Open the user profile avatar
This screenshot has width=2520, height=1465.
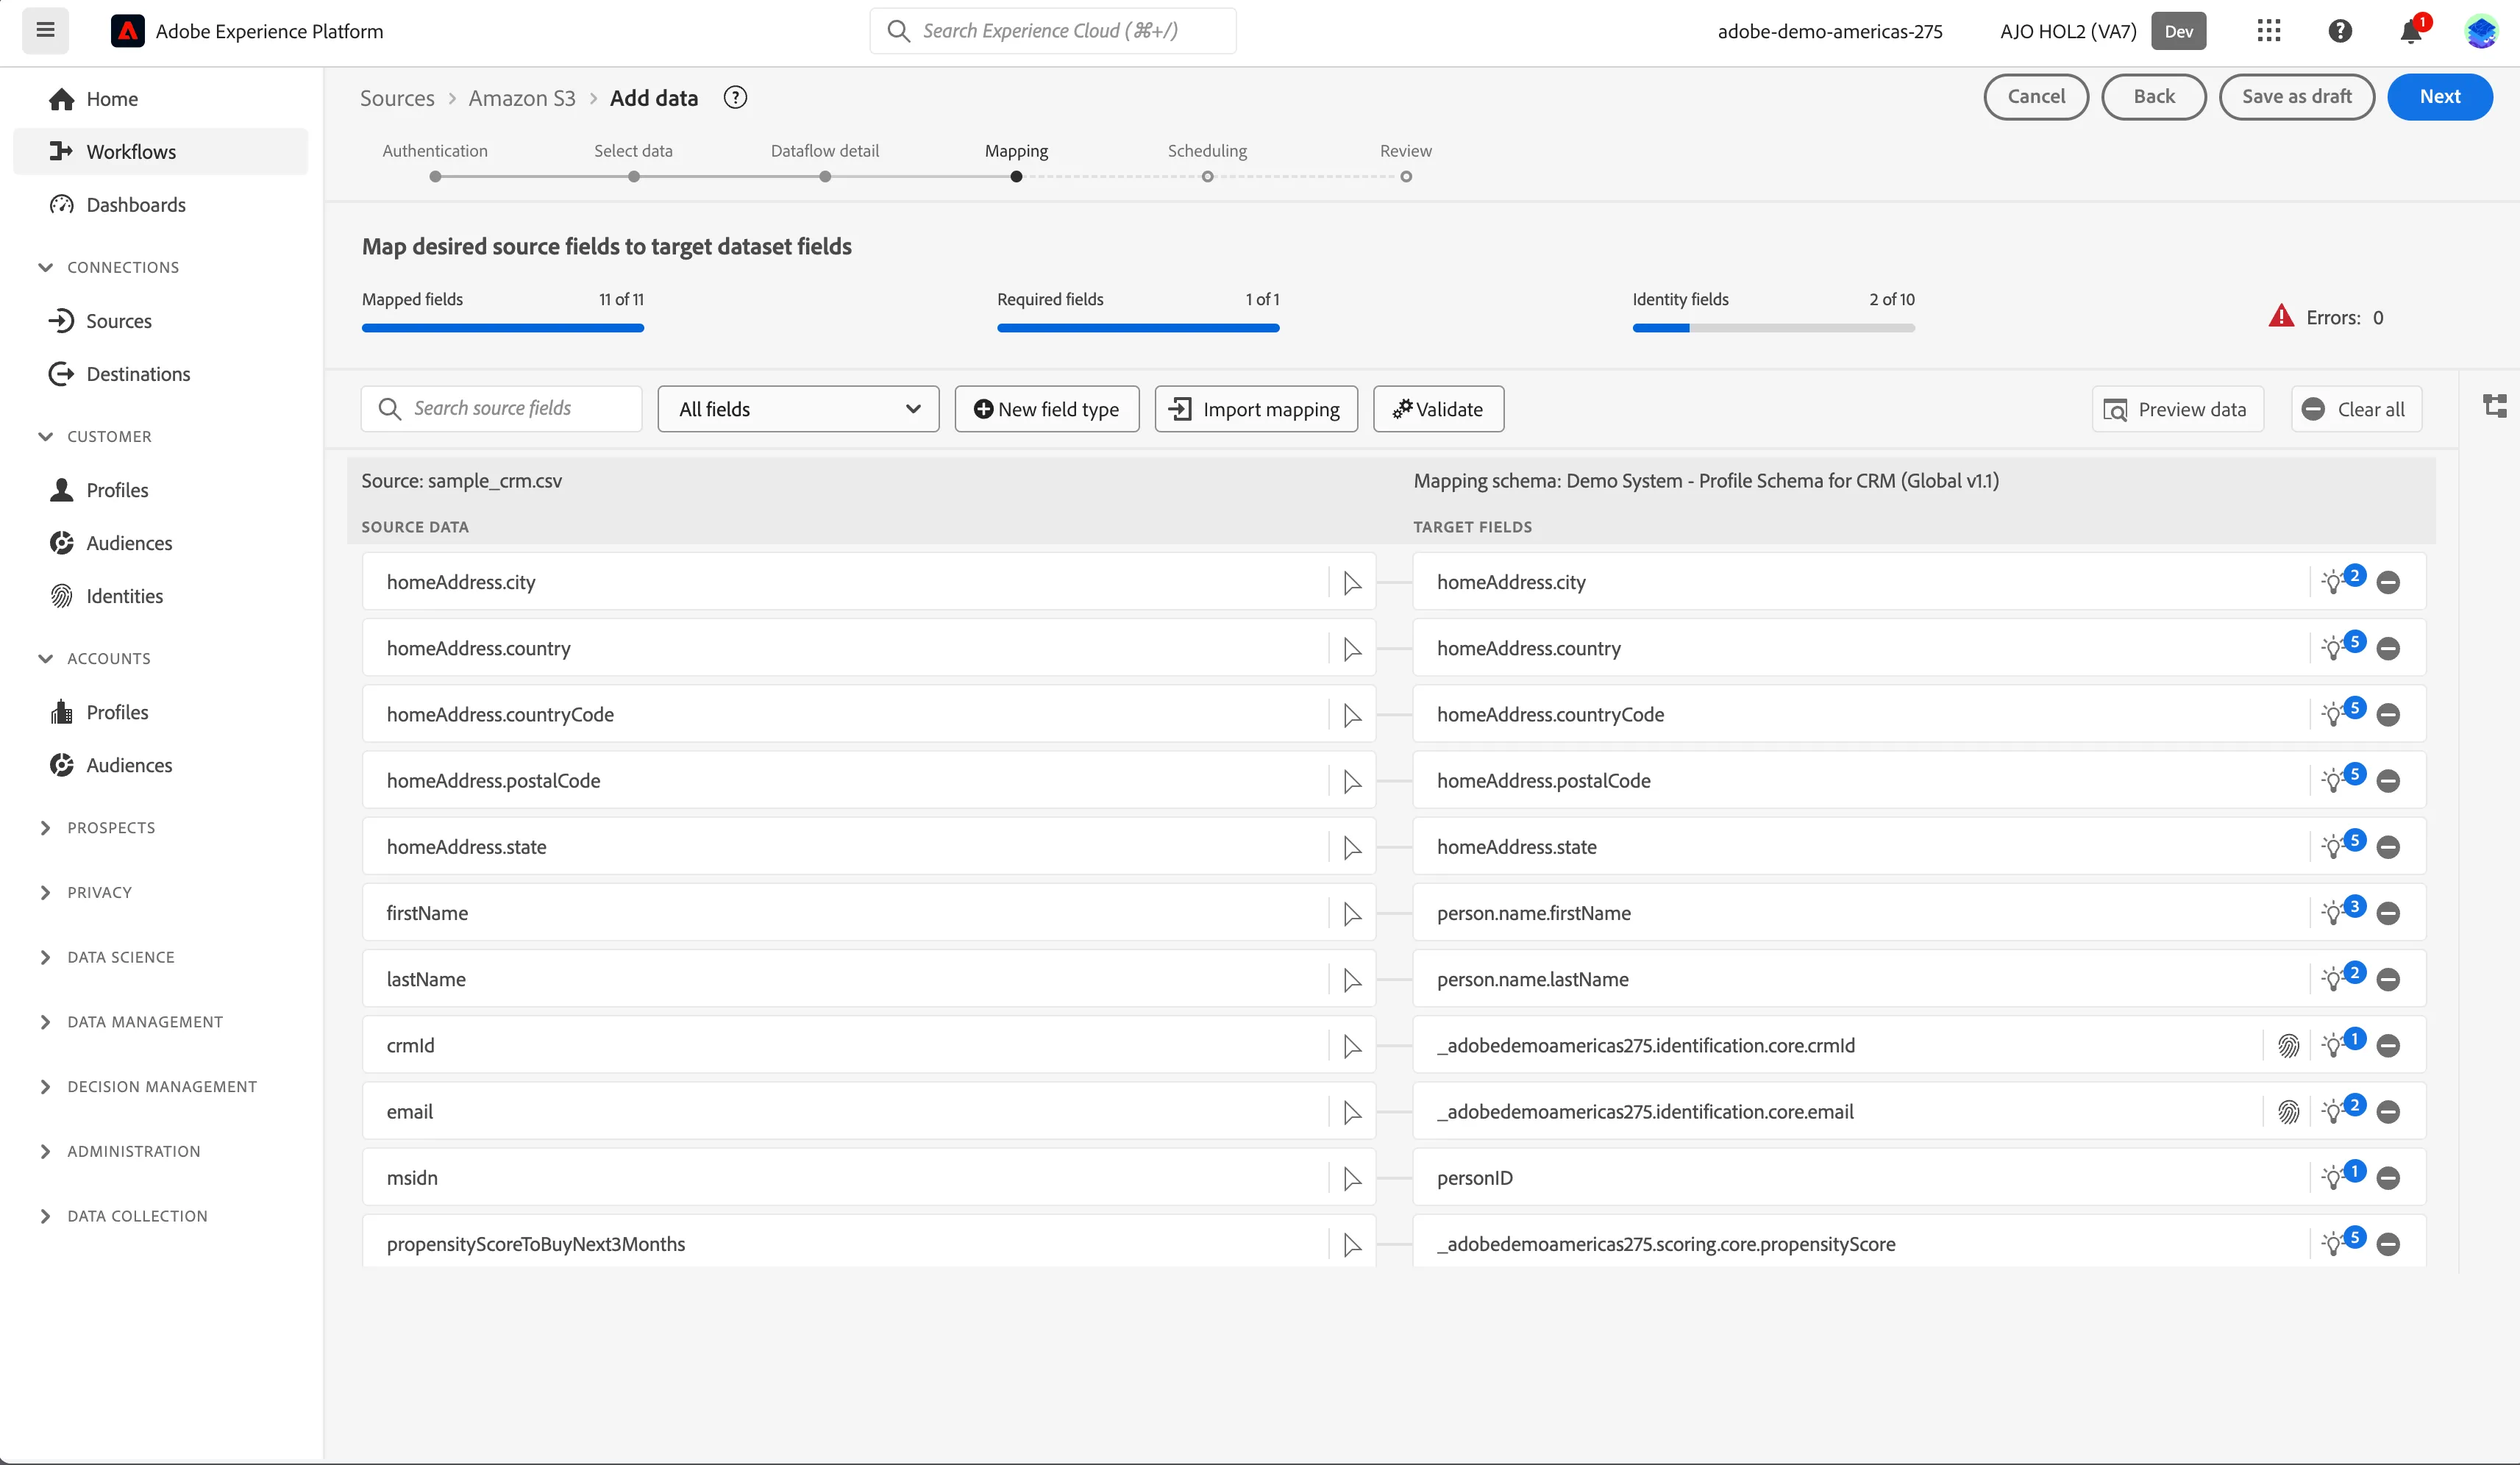click(x=2481, y=31)
